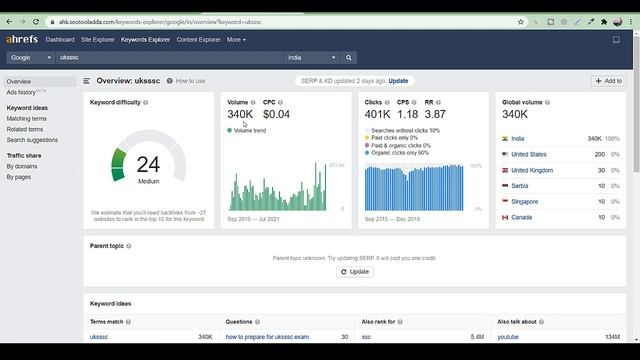Click the keyword search input field
This screenshot has height=360, width=640.
169,58
